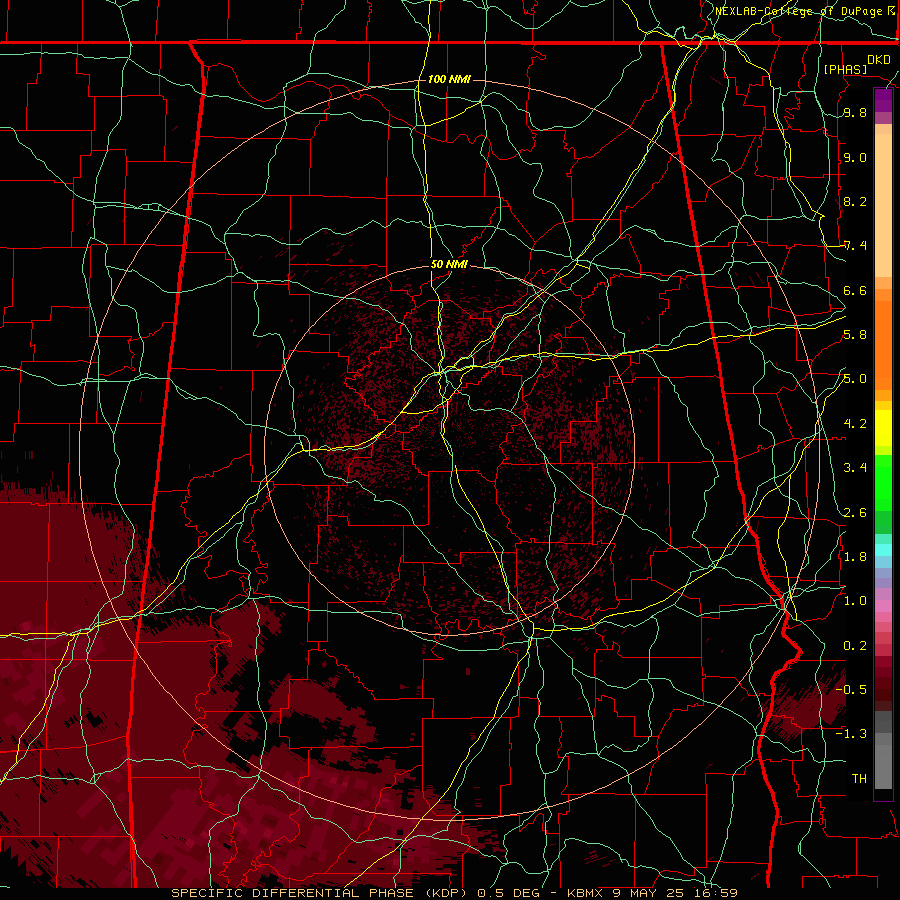Screen dimensions: 900x900
Task: Click the 7.4 value on color scale
Action: pos(855,246)
